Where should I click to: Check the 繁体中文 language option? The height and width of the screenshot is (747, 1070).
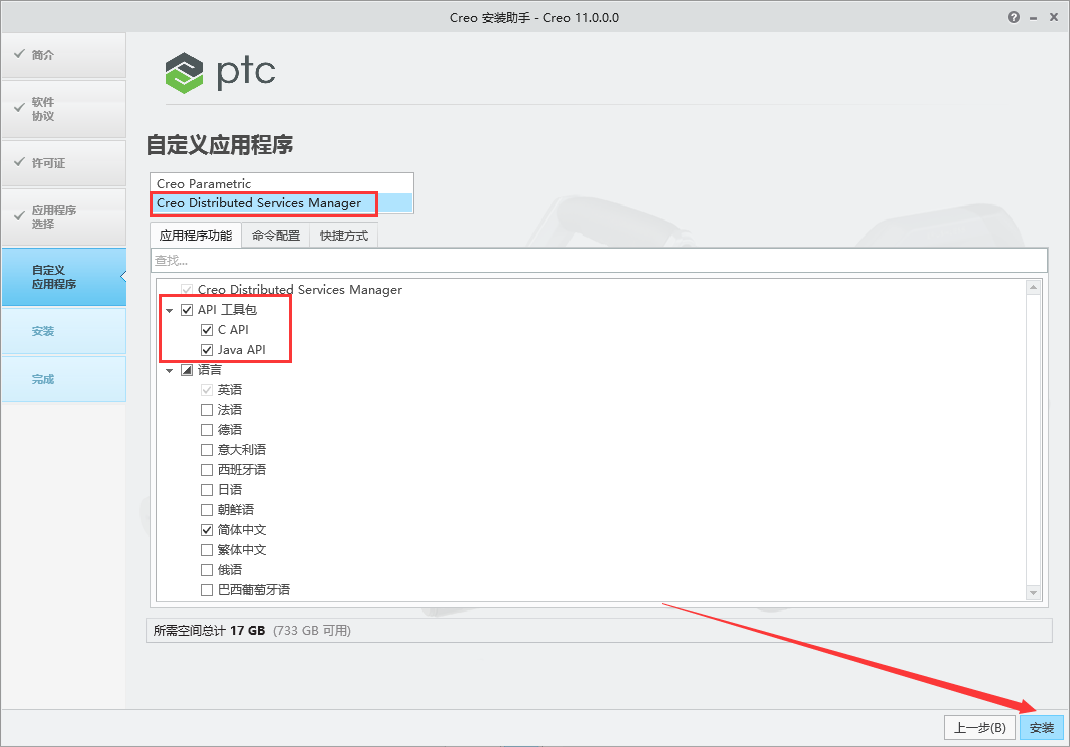coord(207,549)
